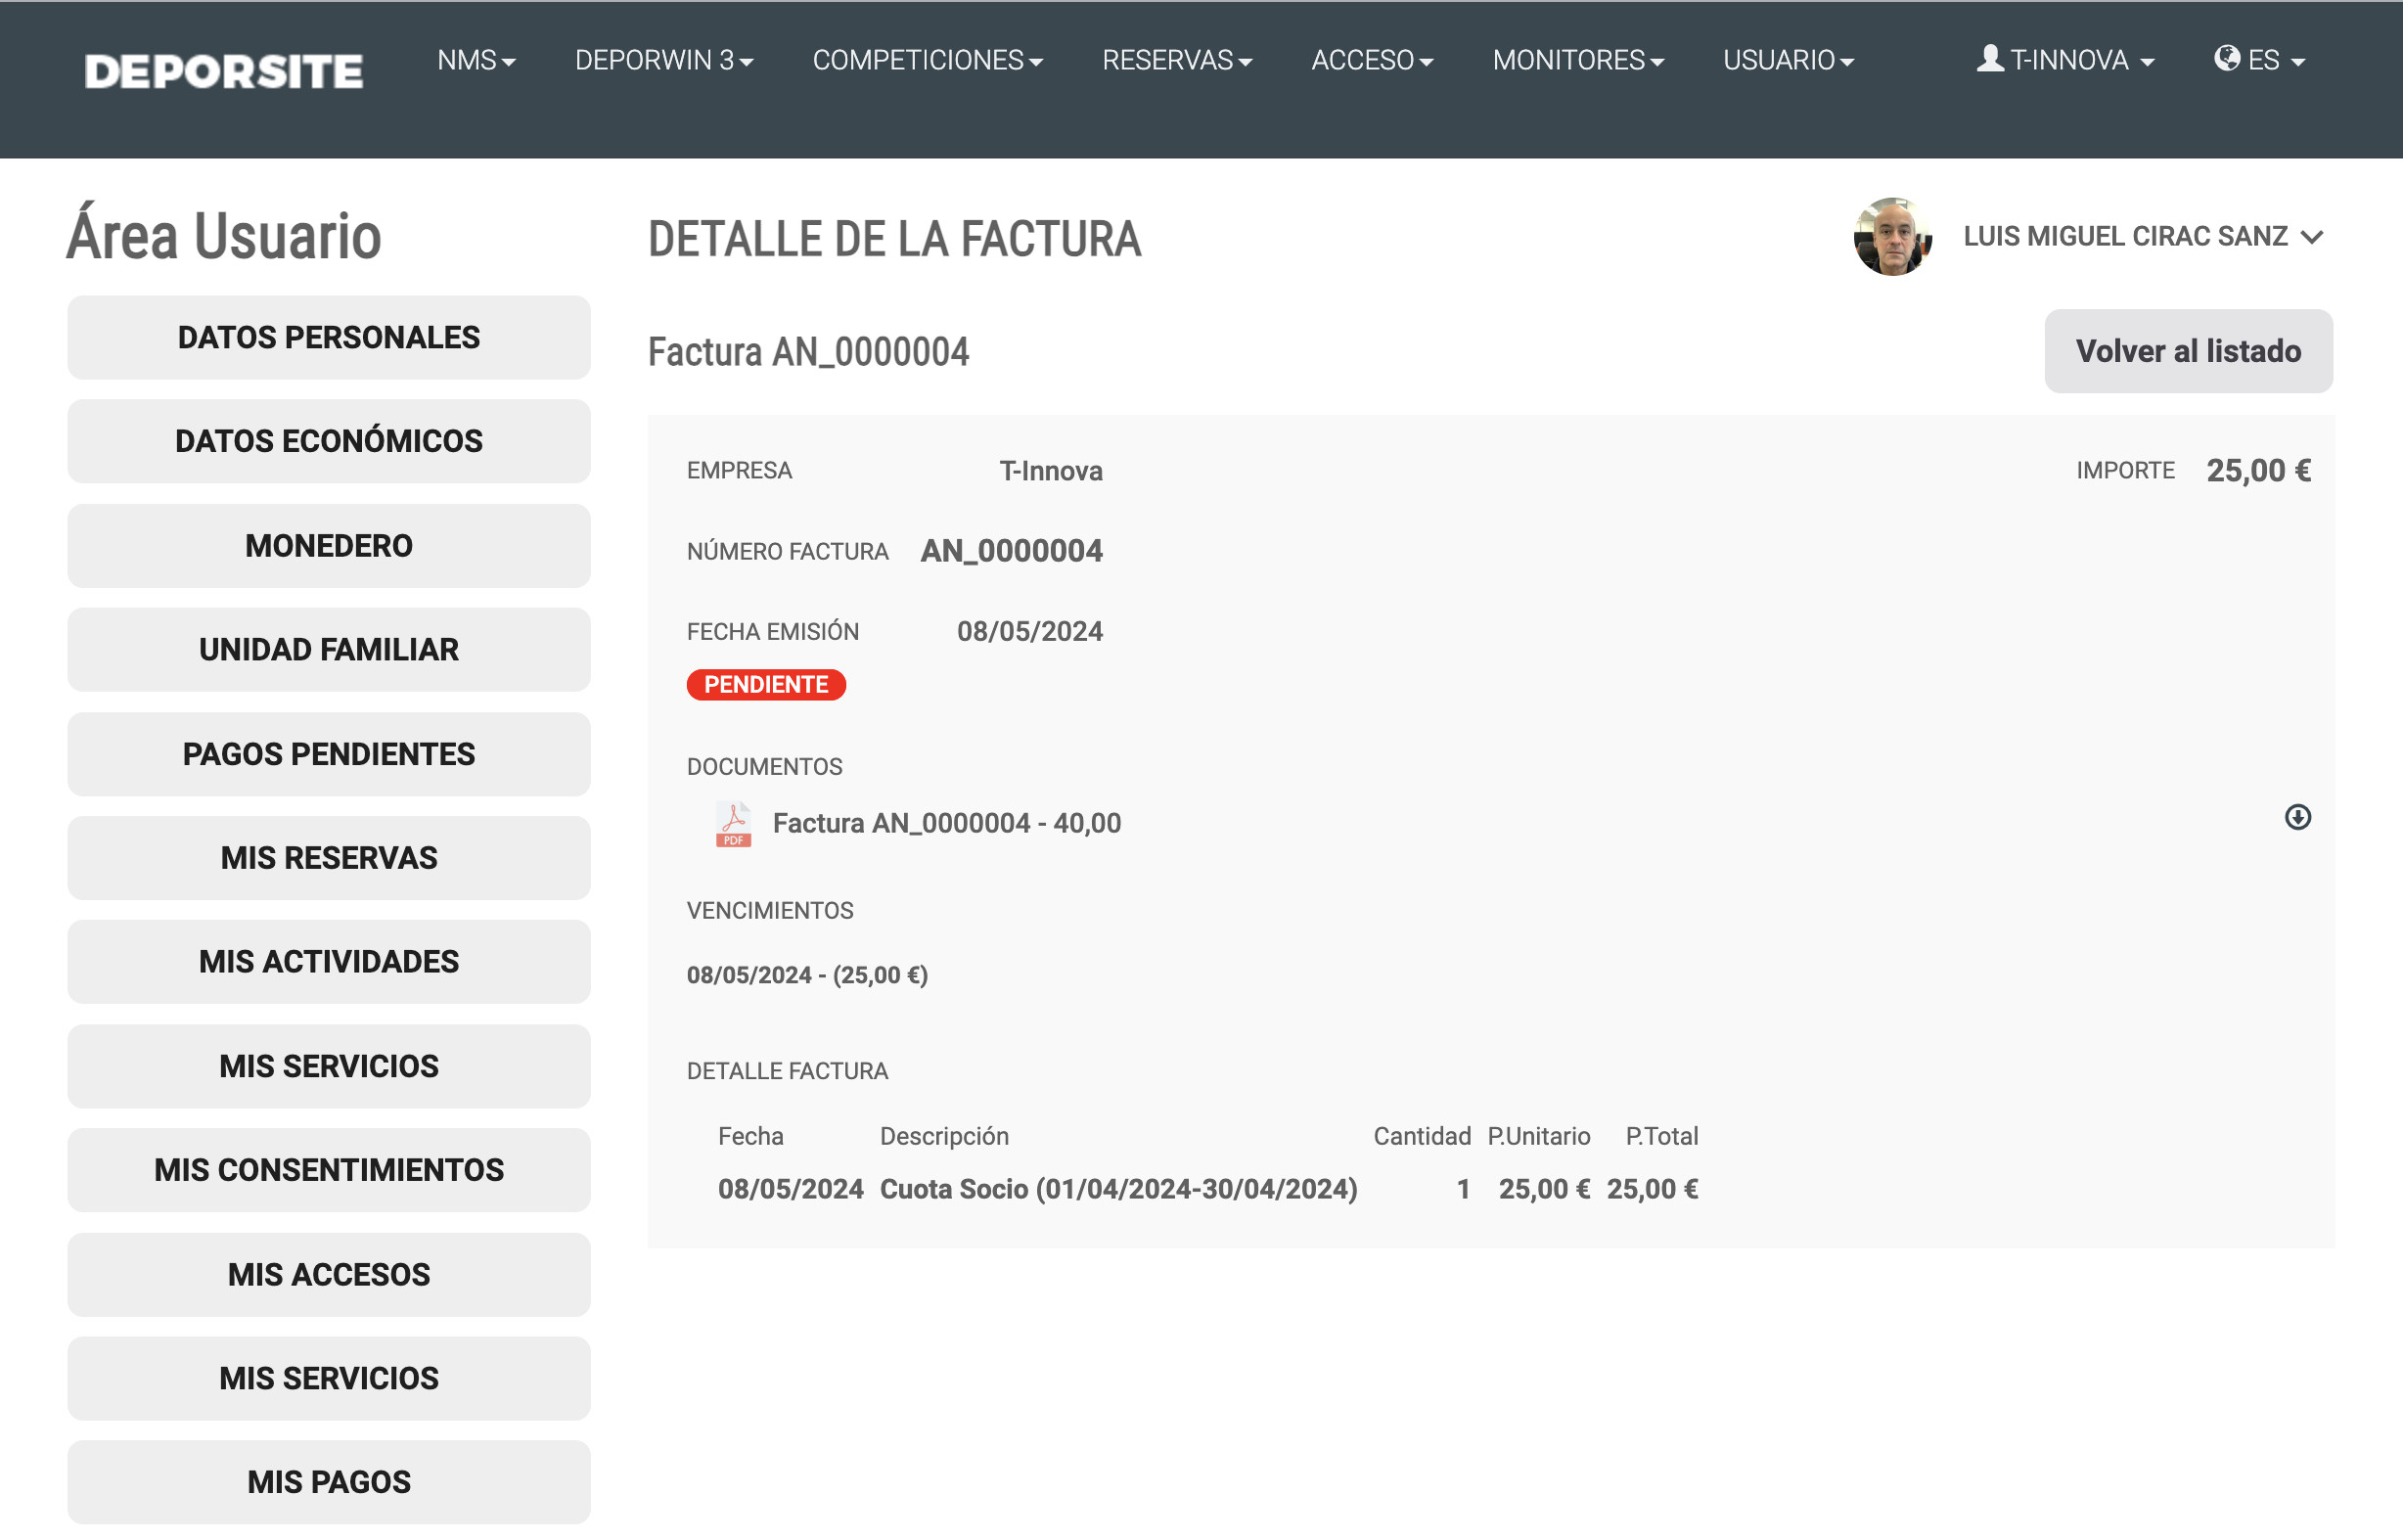Open the ACCESO dropdown

click(1371, 61)
